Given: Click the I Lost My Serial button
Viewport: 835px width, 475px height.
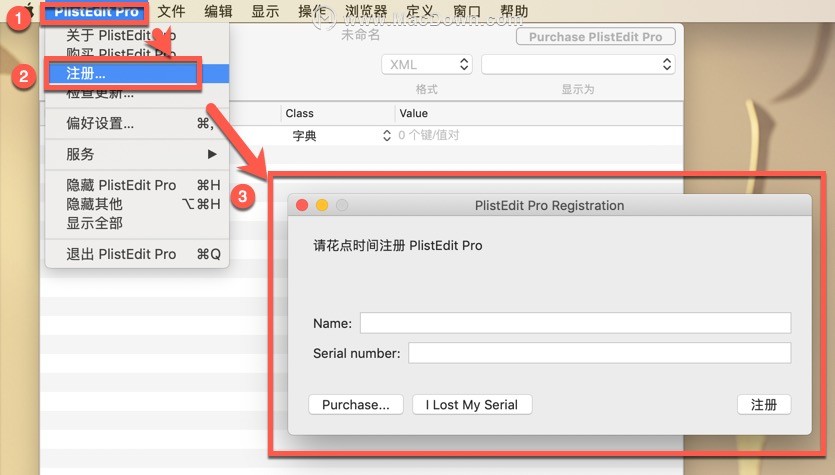Looking at the screenshot, I should point(472,405).
